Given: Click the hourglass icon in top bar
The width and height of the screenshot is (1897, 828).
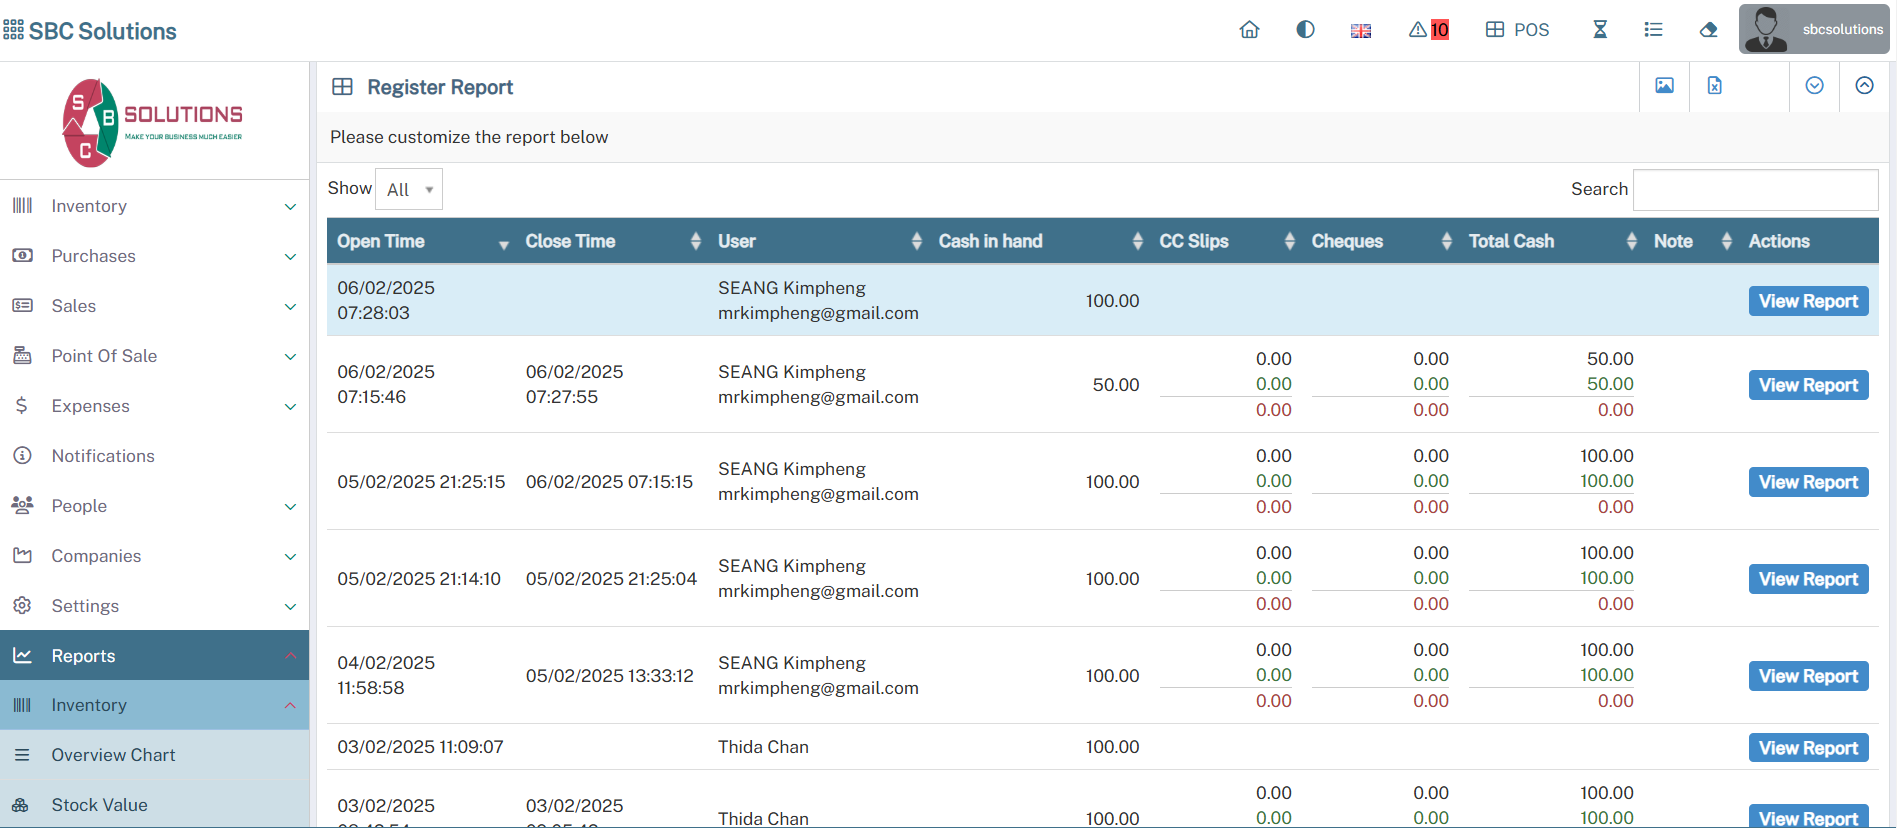Looking at the screenshot, I should [x=1600, y=30].
